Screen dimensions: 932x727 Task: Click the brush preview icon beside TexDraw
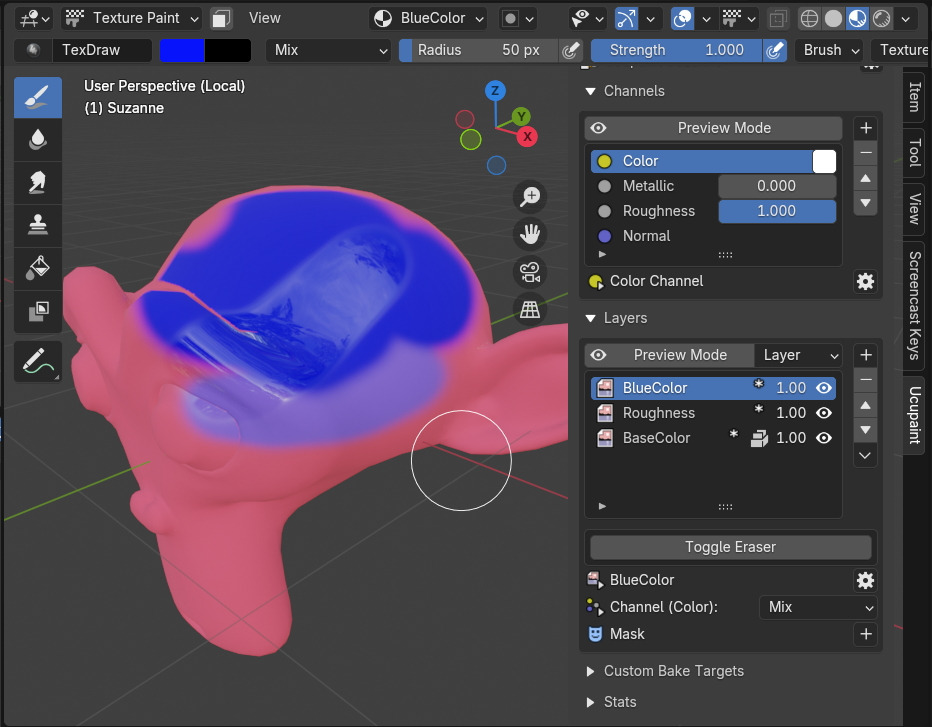[x=33, y=50]
